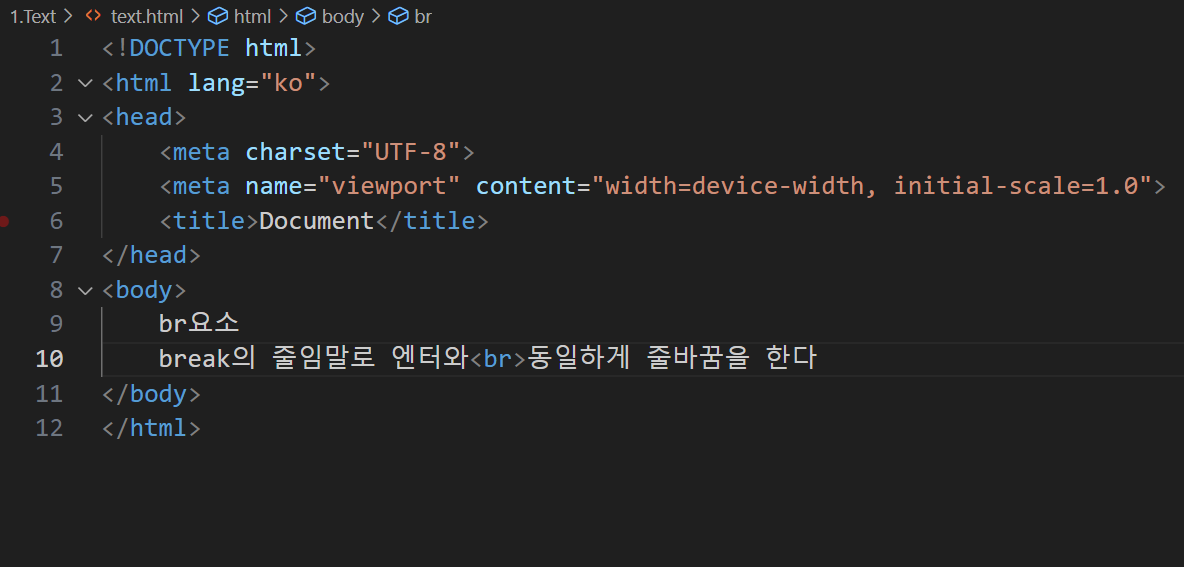
Task: Collapse the html tag fold on line 2
Action: click(85, 83)
